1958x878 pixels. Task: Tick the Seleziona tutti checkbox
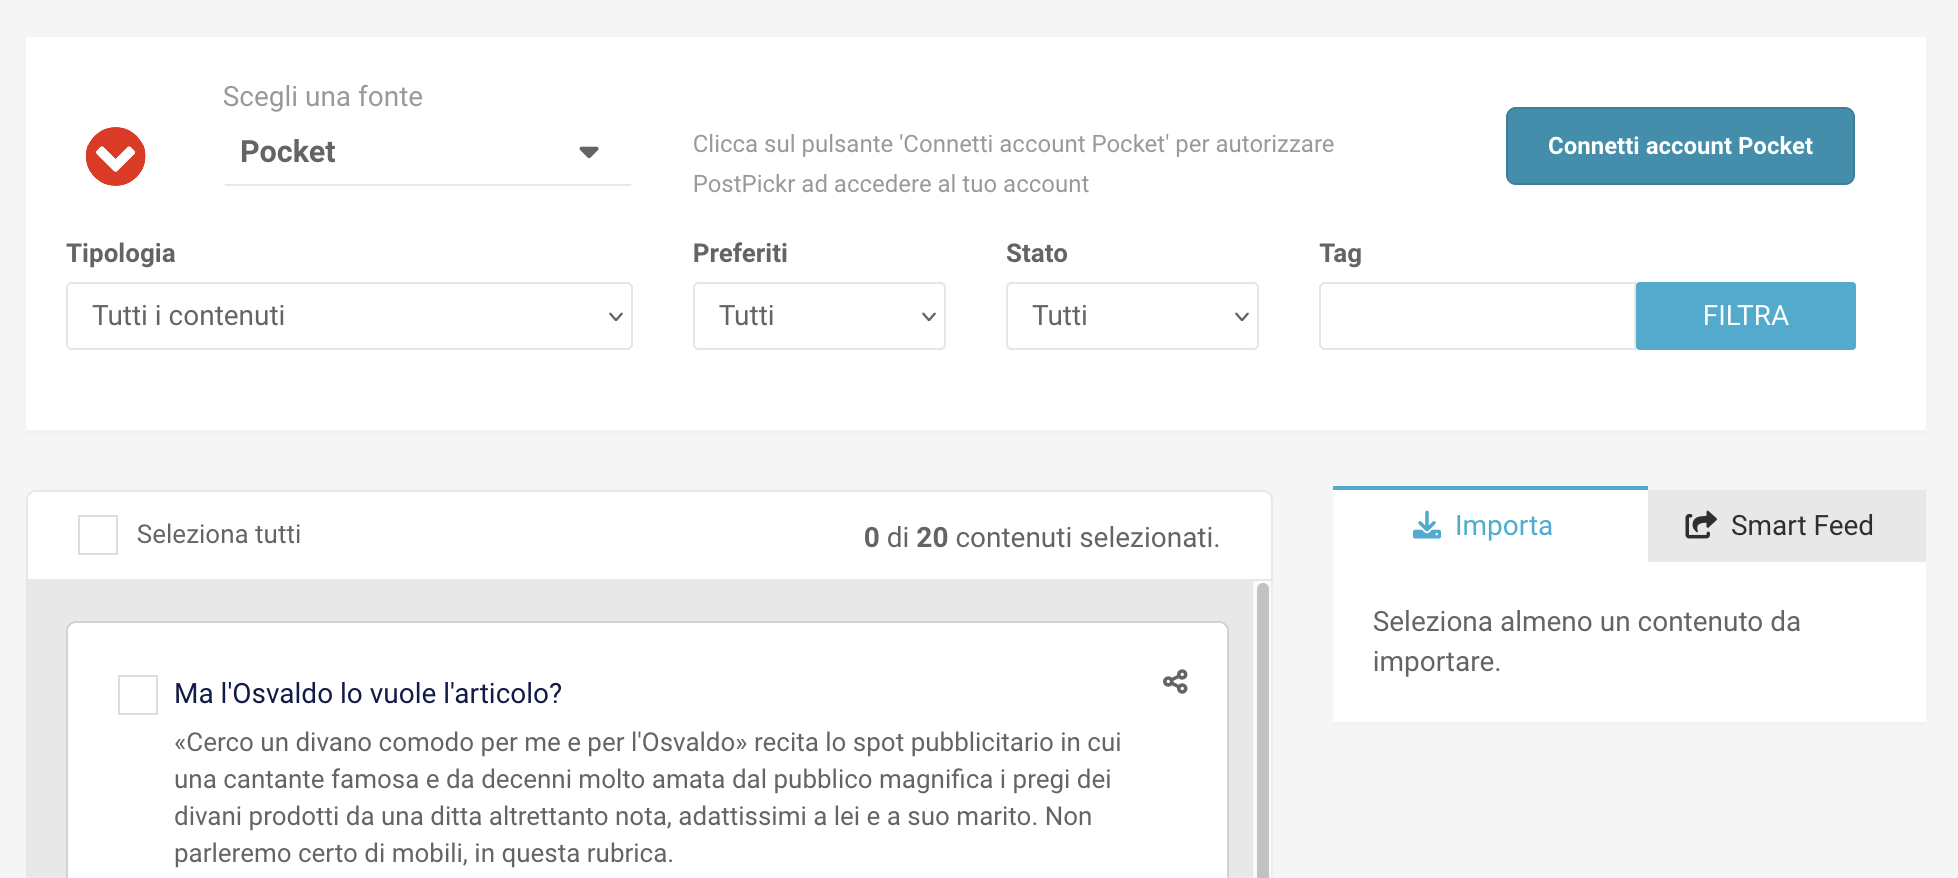coord(98,535)
